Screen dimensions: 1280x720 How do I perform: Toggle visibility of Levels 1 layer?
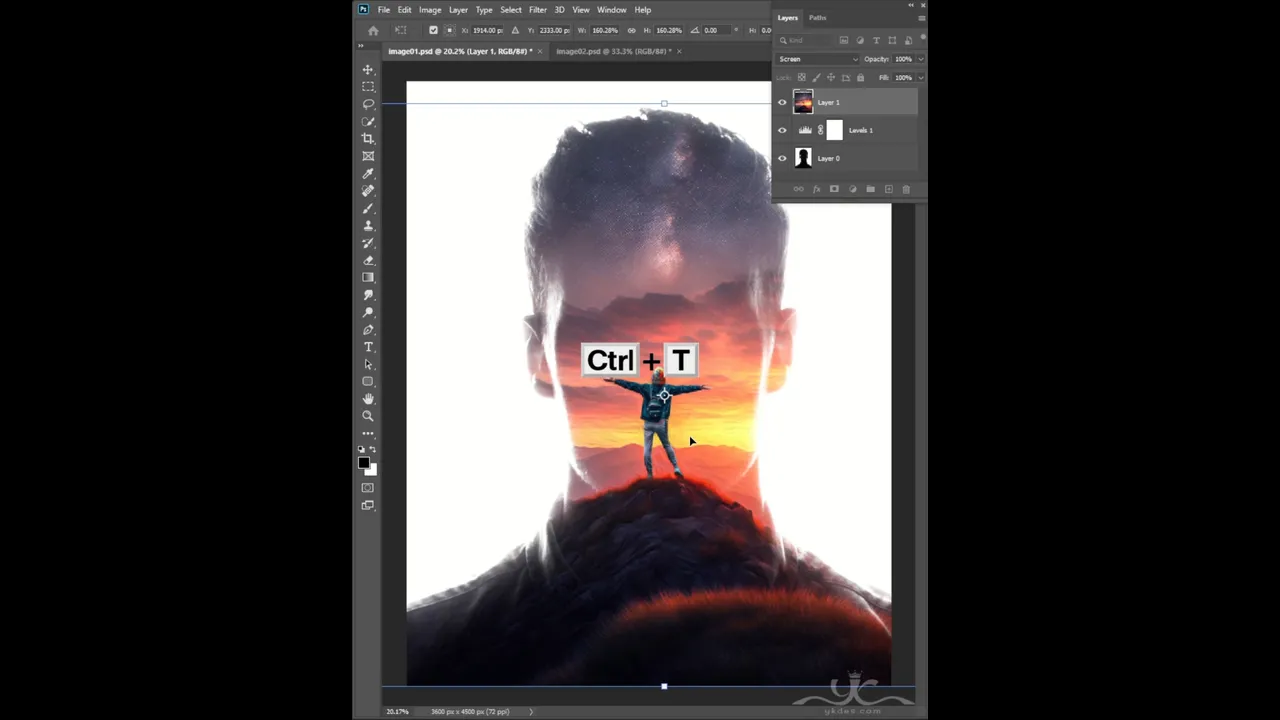pyautogui.click(x=782, y=130)
